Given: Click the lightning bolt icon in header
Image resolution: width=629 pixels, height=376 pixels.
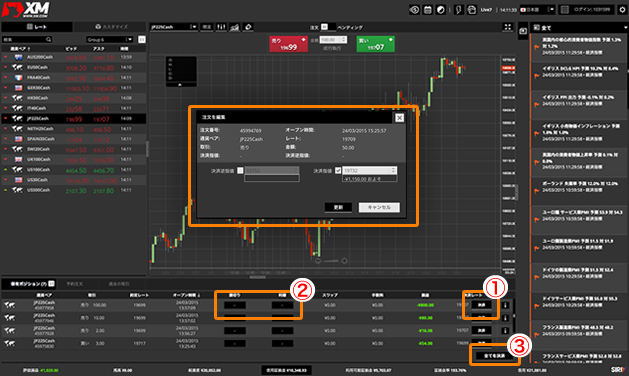Looking at the screenshot, I should (x=459, y=10).
